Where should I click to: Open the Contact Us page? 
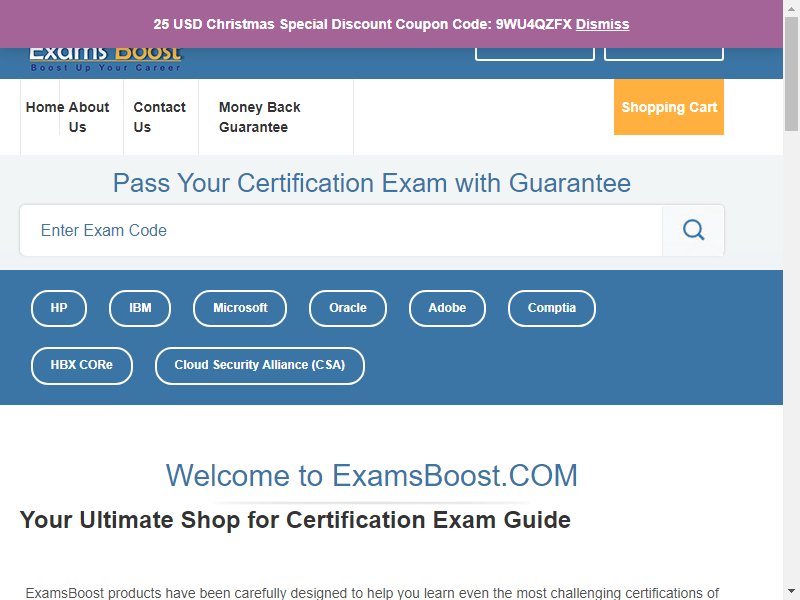pyautogui.click(x=160, y=117)
